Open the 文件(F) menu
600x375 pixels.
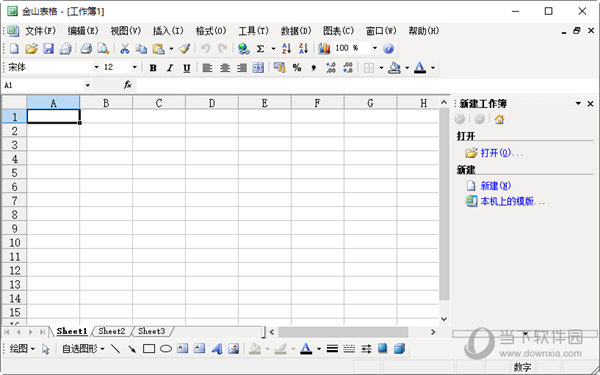click(x=41, y=31)
